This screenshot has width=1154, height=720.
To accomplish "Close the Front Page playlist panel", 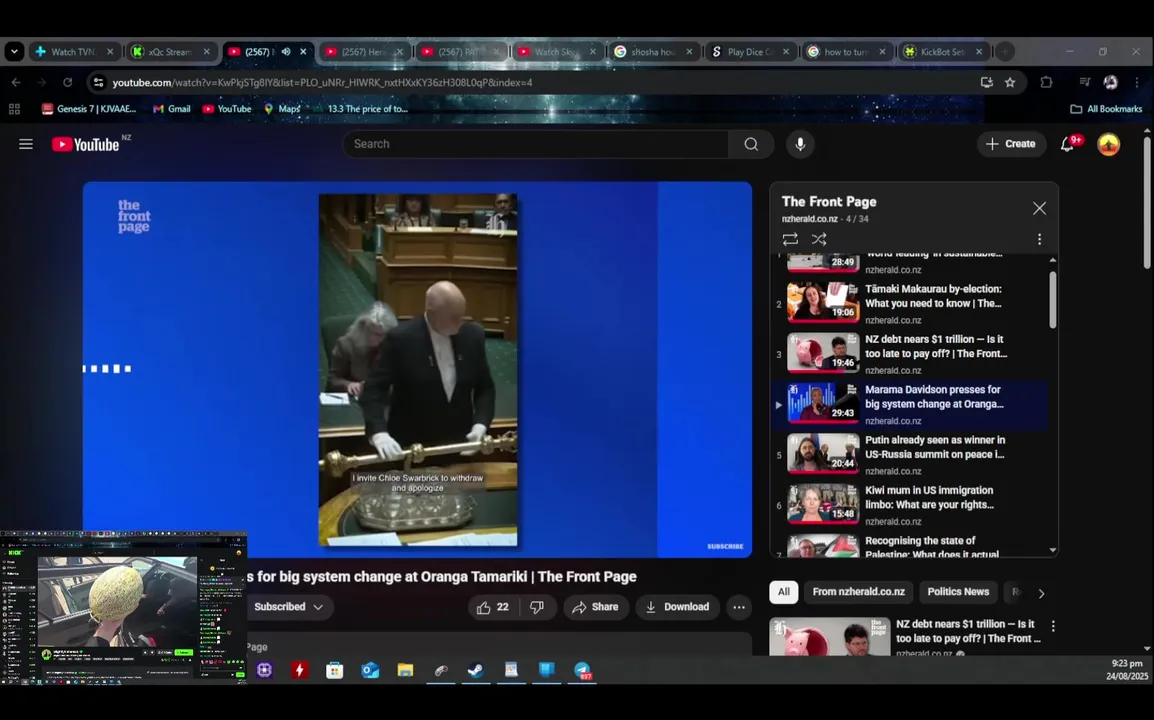I will coord(1039,208).
